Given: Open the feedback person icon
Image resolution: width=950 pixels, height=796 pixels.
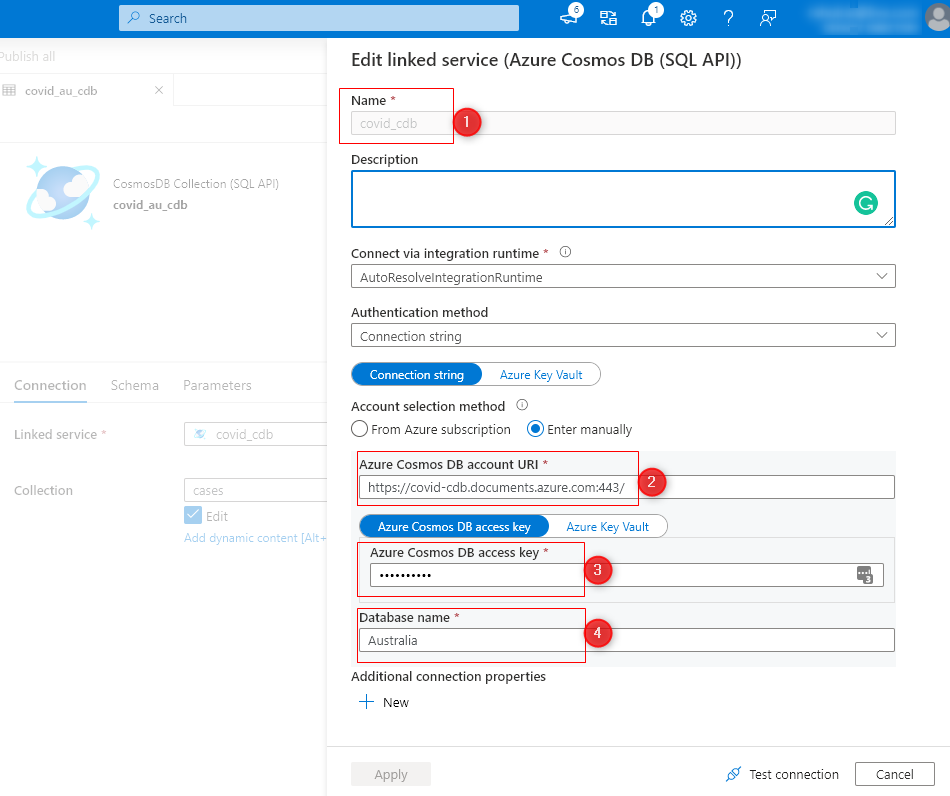Looking at the screenshot, I should pos(768,18).
